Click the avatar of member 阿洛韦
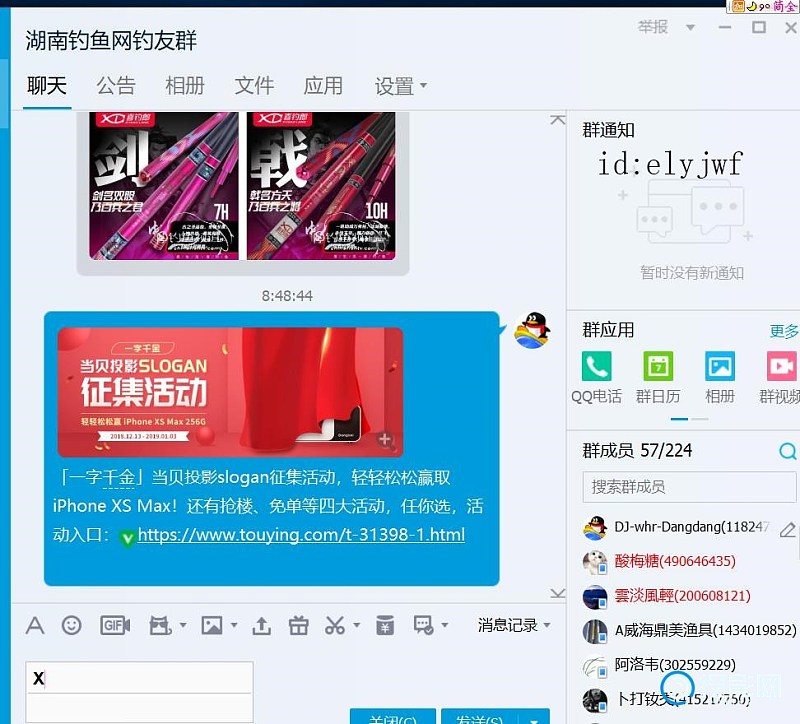The height and width of the screenshot is (724, 800). click(x=595, y=666)
